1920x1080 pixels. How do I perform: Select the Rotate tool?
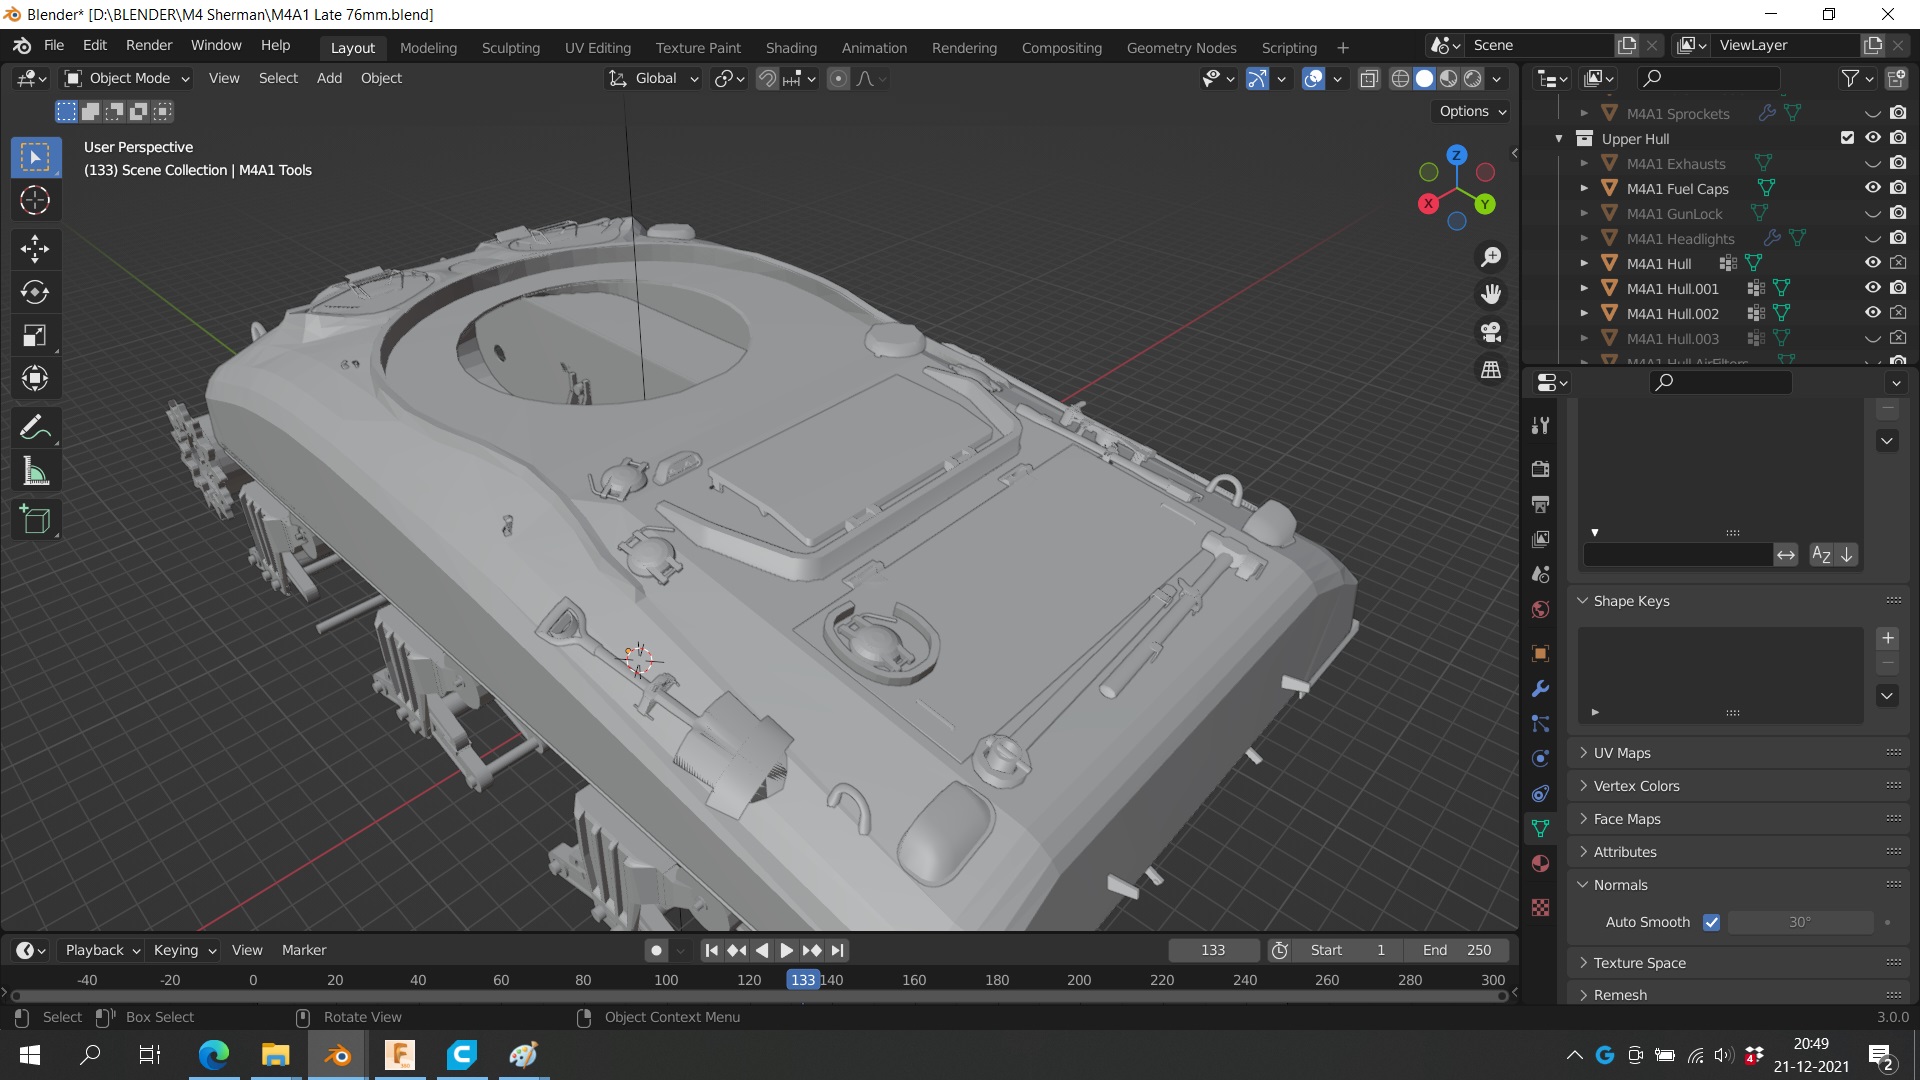35,292
